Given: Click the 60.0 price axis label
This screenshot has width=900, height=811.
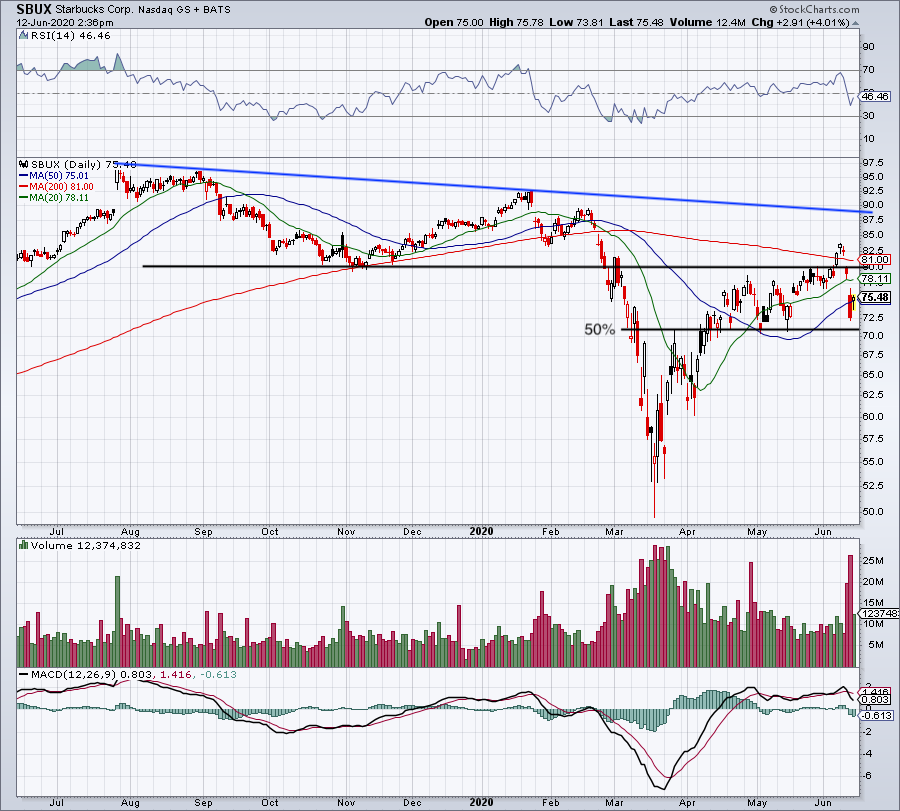Looking at the screenshot, I should [x=872, y=417].
